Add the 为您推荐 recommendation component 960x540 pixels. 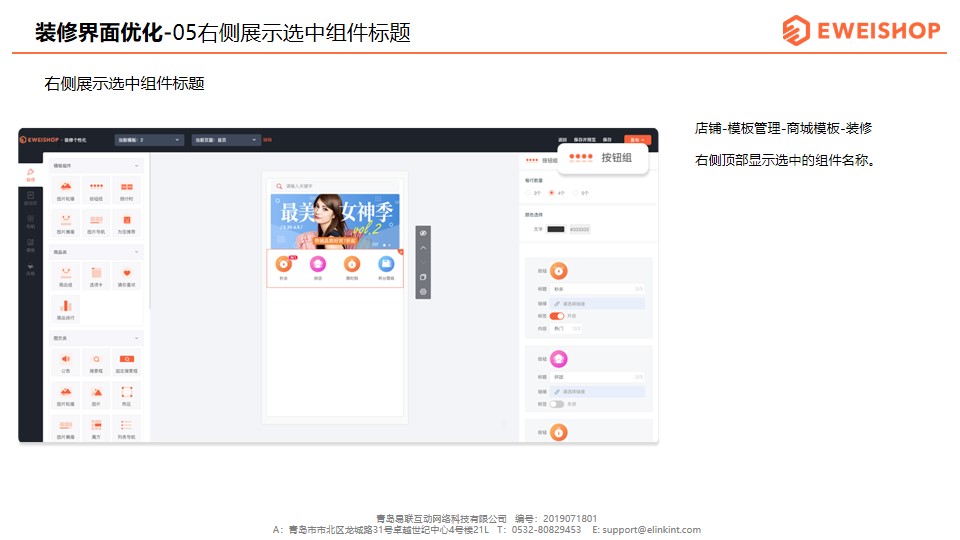pos(127,222)
